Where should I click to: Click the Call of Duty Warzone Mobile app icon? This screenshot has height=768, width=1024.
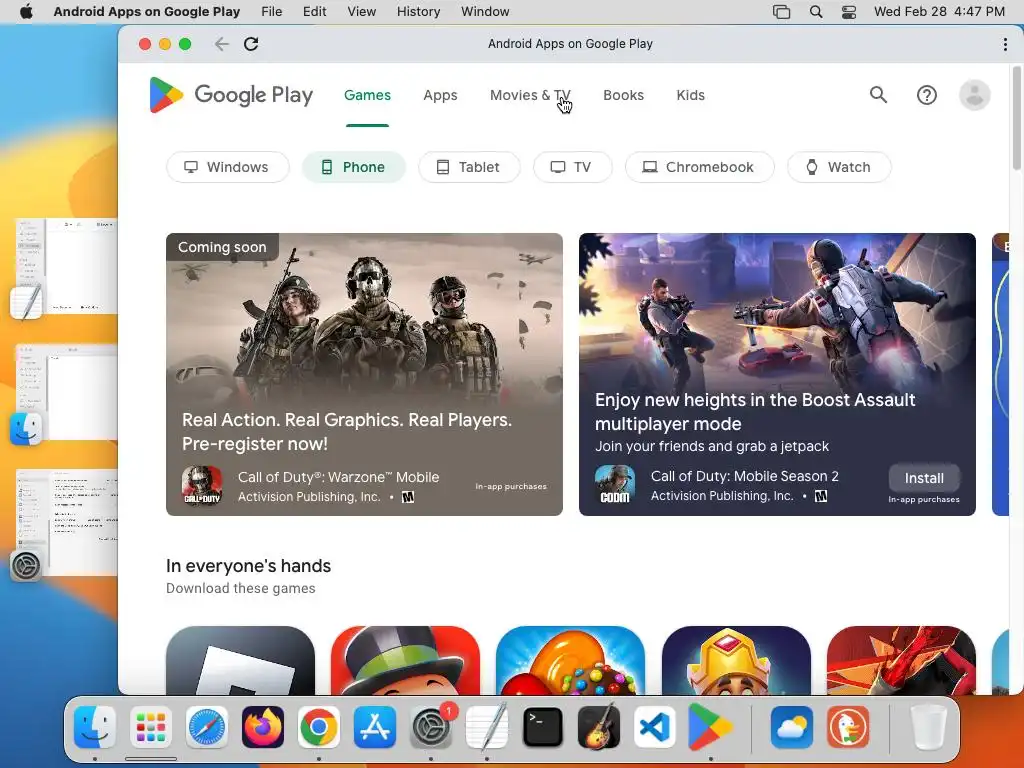[x=202, y=487]
